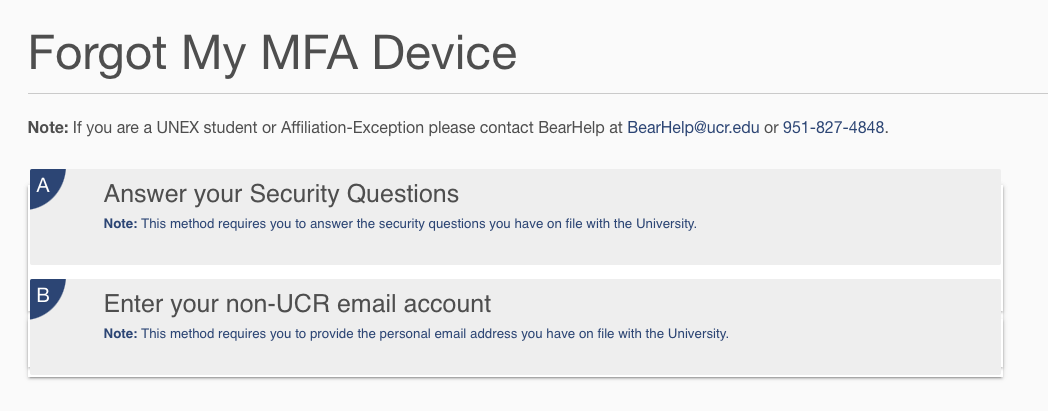Select the security questions note text under option A

pos(418,223)
